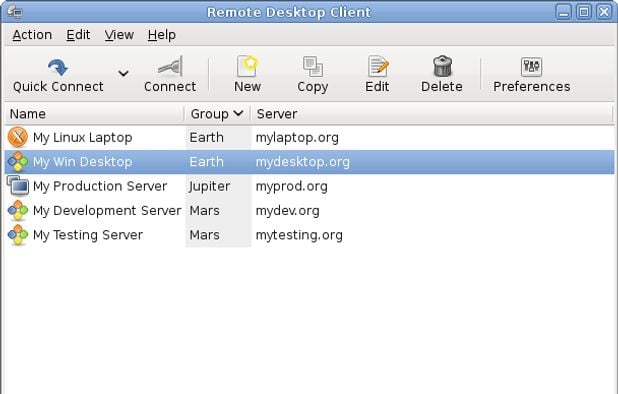Open the View menu

tap(119, 35)
